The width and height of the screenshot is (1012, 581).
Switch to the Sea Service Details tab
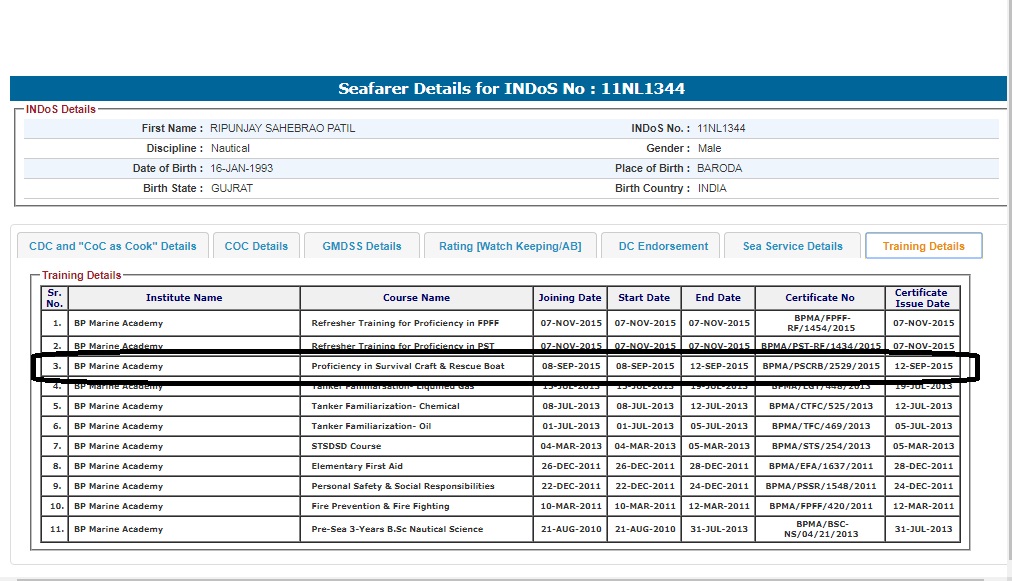point(792,246)
